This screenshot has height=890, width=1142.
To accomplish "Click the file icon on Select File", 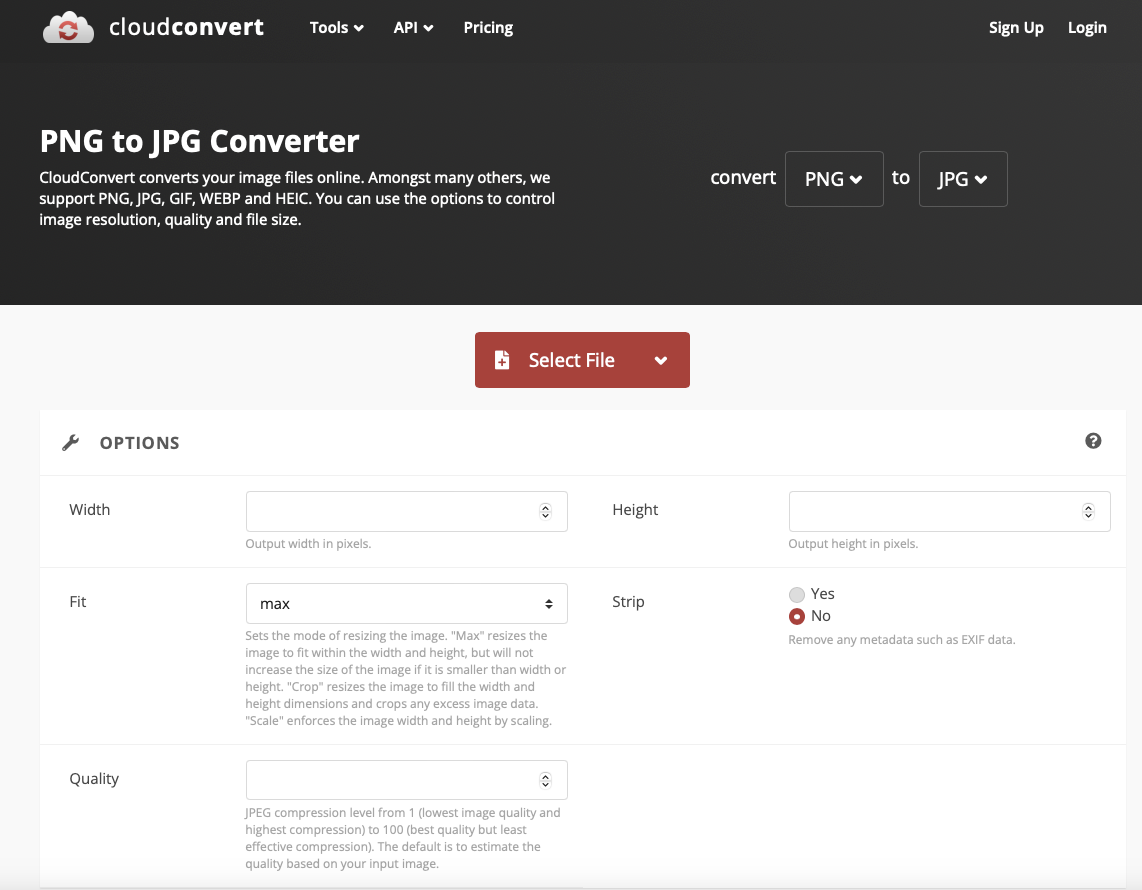I will pos(502,360).
